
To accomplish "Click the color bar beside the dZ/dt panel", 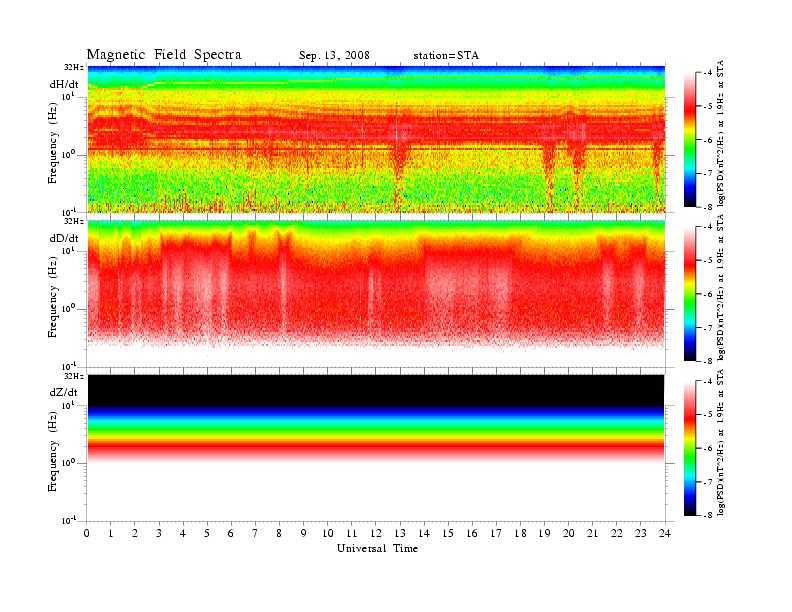I will pos(690,448).
